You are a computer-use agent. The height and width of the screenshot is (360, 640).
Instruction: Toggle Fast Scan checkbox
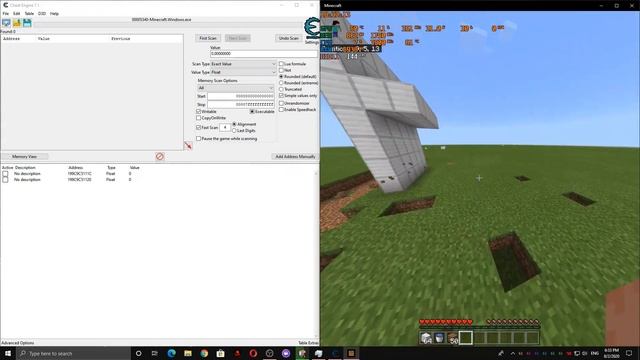point(199,127)
